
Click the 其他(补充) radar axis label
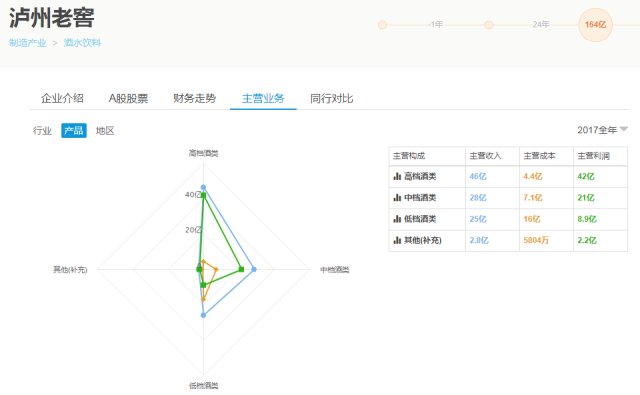pyautogui.click(x=70, y=269)
